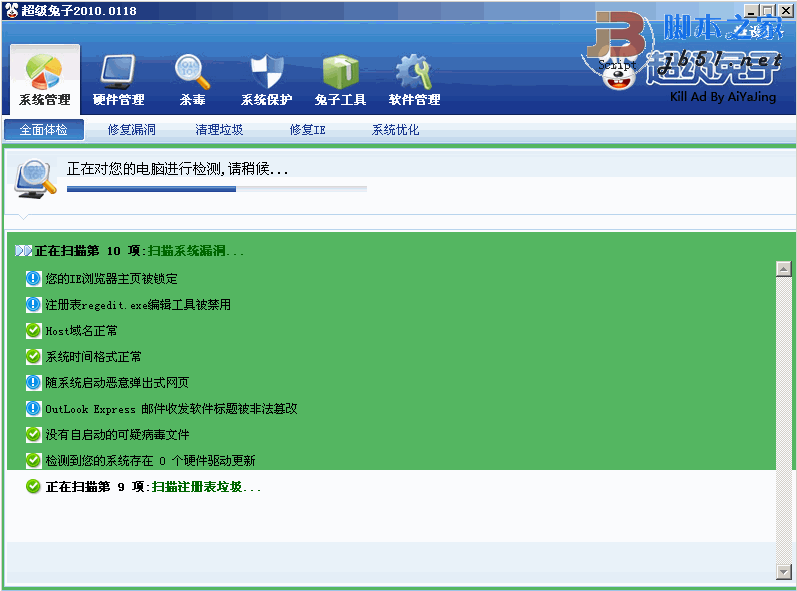The image size is (797, 591).
Task: Select text 没有自启动的可疑病毒文件
Action: [117, 434]
